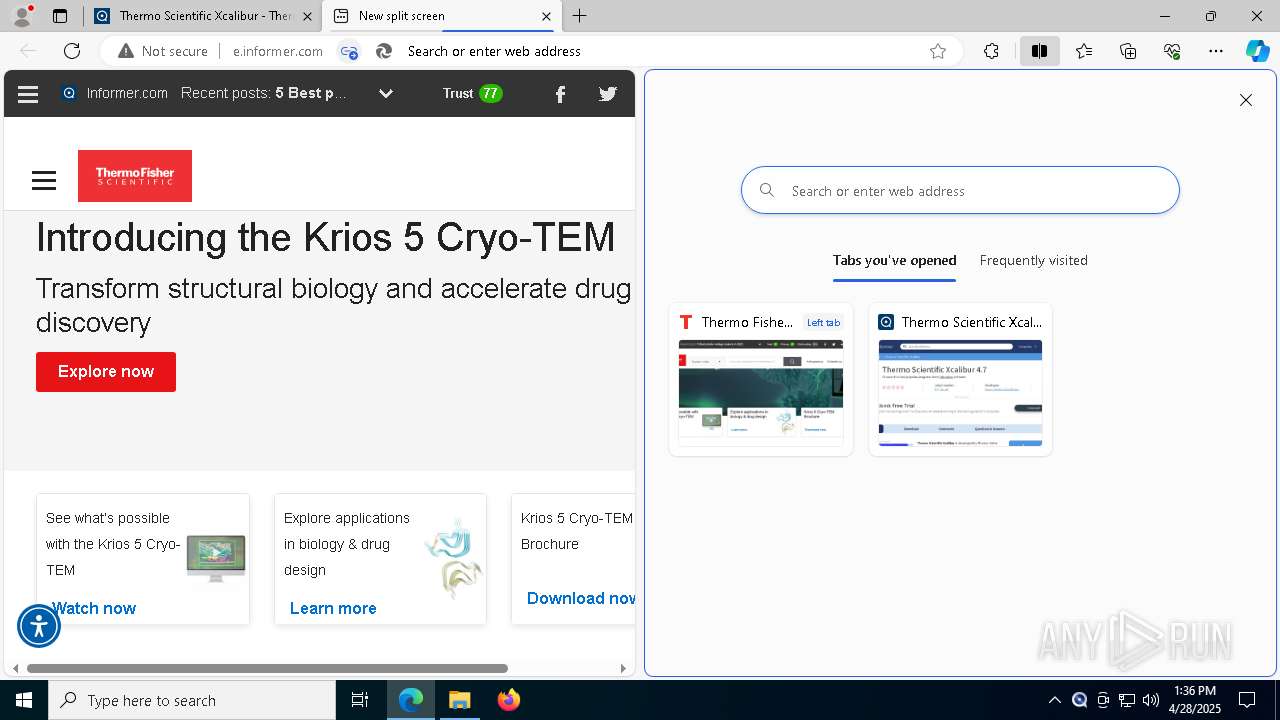The height and width of the screenshot is (720, 1280).
Task: Choose the Thermo Fisher tab card
Action: 761,380
